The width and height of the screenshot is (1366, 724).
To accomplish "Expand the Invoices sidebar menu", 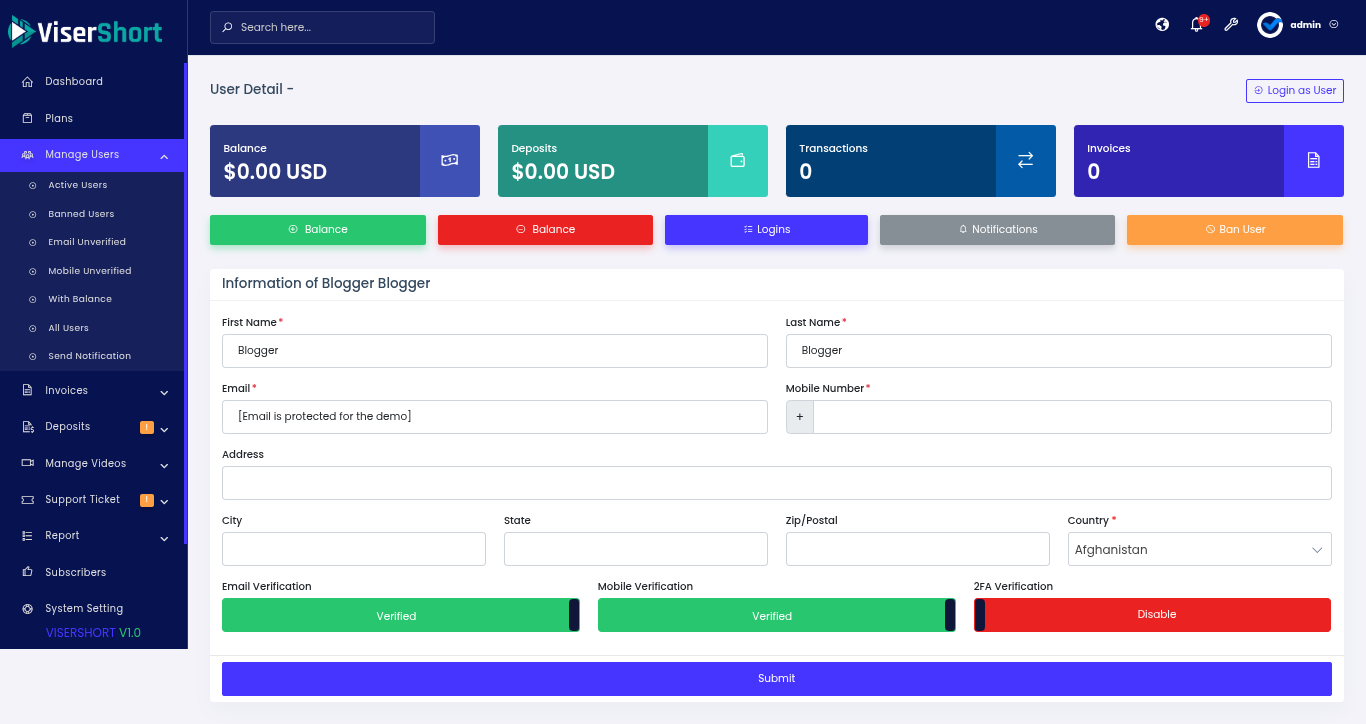I will (x=93, y=391).
